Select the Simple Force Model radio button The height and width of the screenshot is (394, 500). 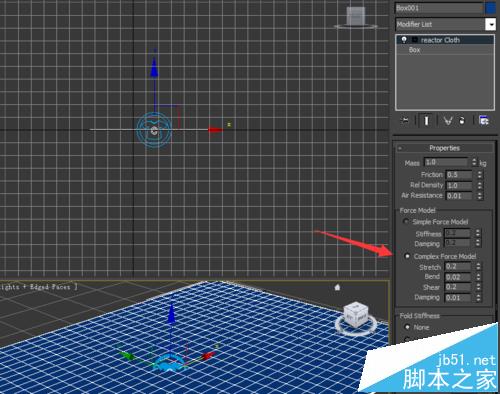point(406,221)
